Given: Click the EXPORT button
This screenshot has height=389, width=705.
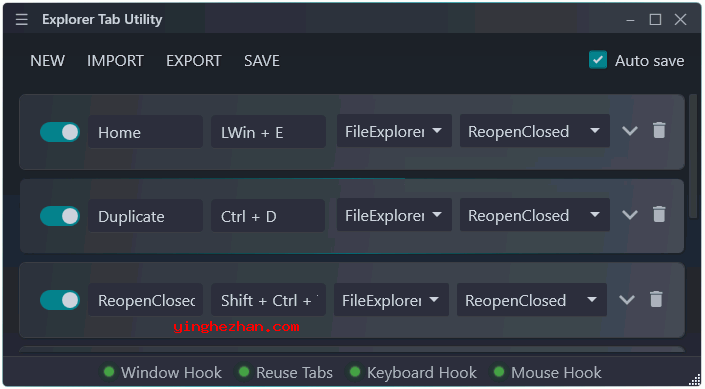Looking at the screenshot, I should [x=194, y=61].
